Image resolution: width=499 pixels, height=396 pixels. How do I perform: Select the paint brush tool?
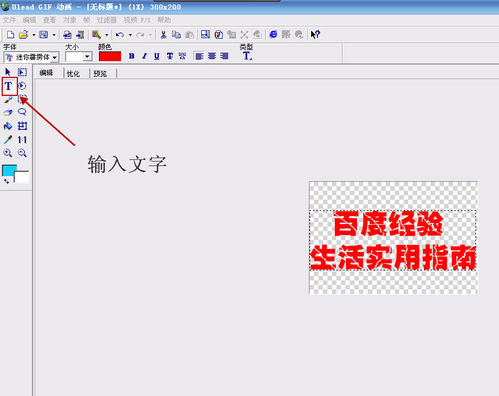pos(8,99)
